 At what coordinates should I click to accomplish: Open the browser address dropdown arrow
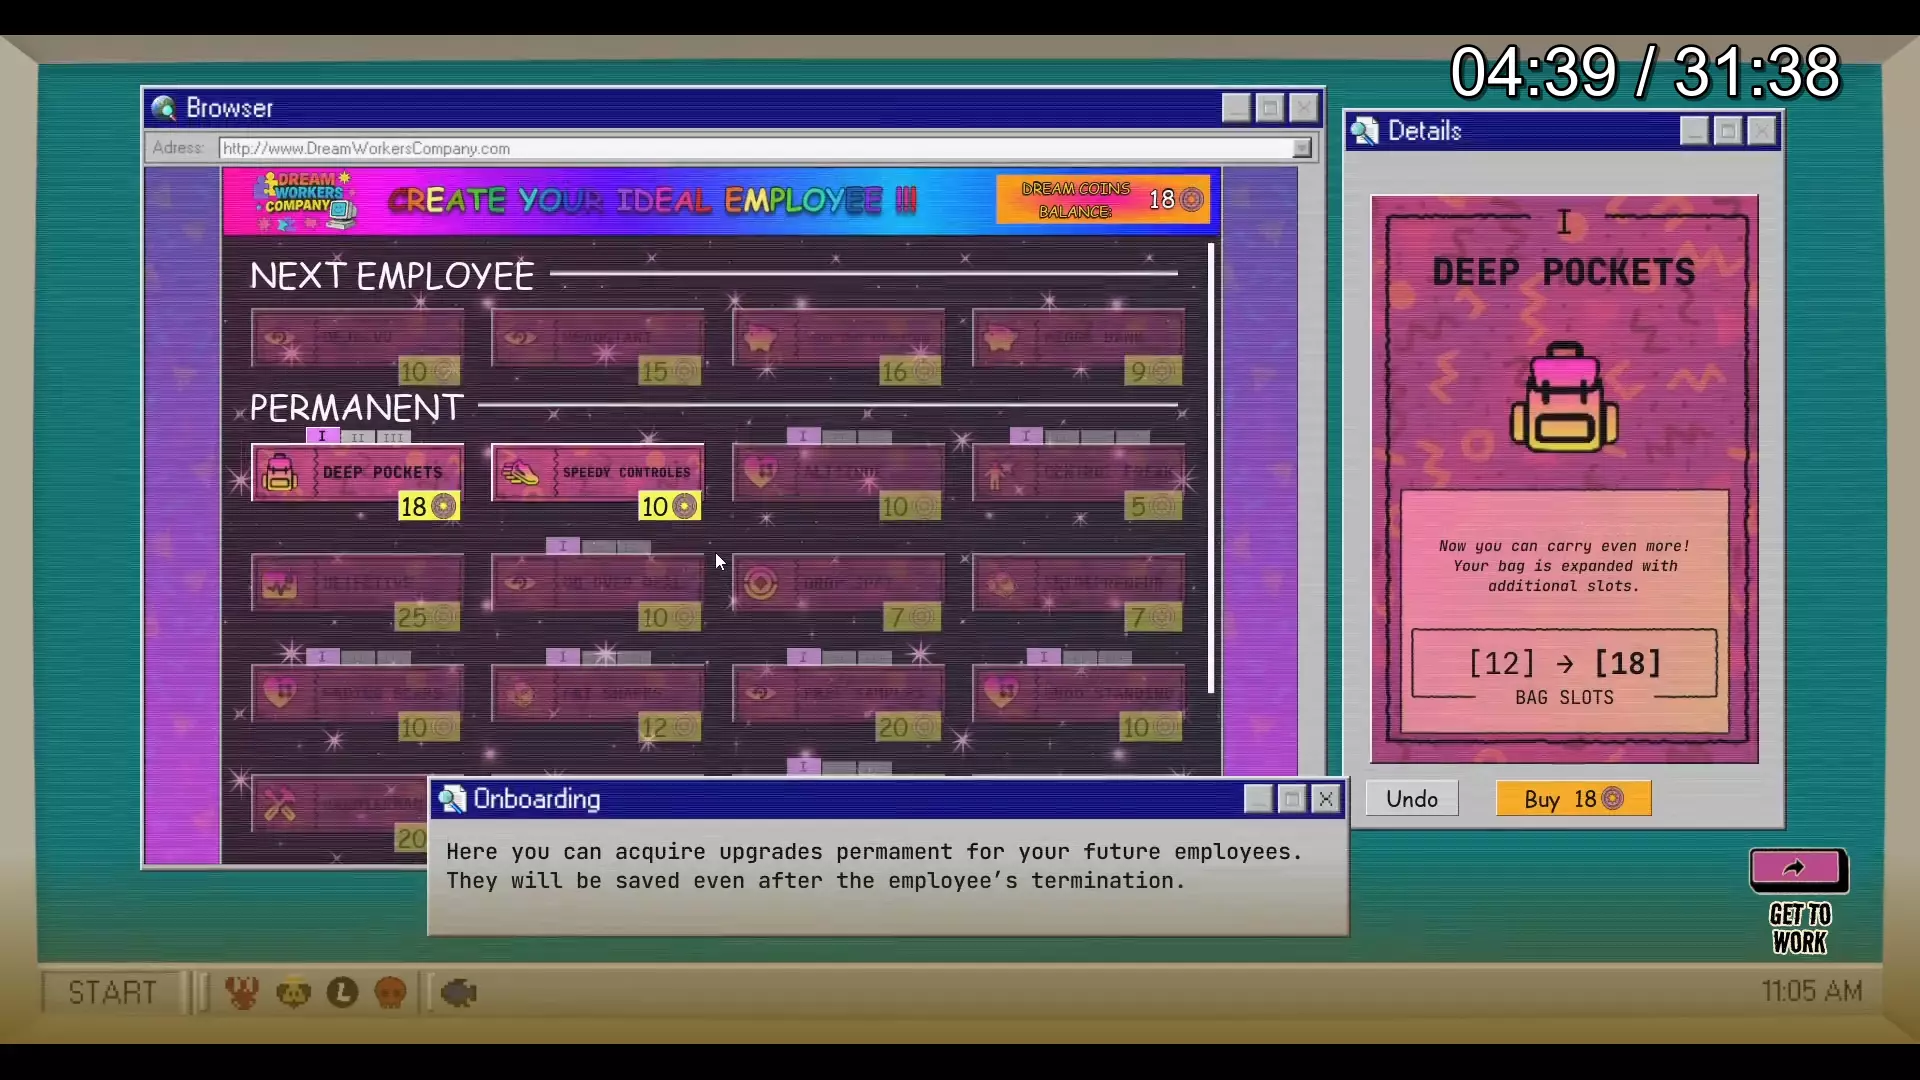[1302, 149]
